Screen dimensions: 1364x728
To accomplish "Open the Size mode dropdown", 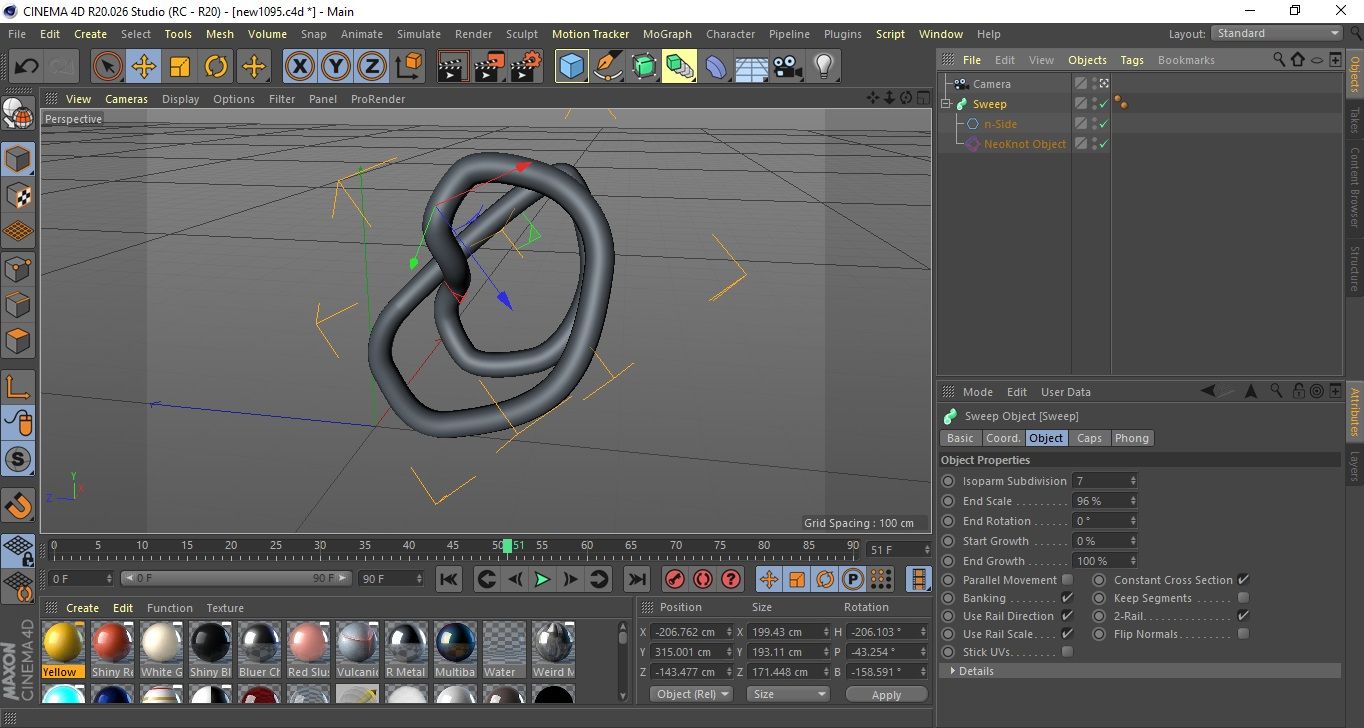I will point(789,694).
